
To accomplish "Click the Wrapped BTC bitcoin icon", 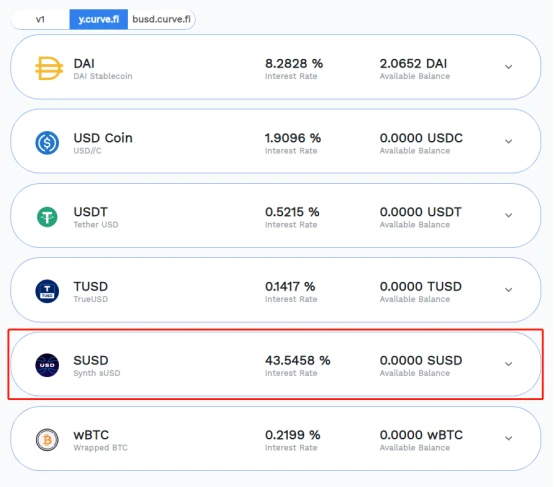I will point(47,440).
